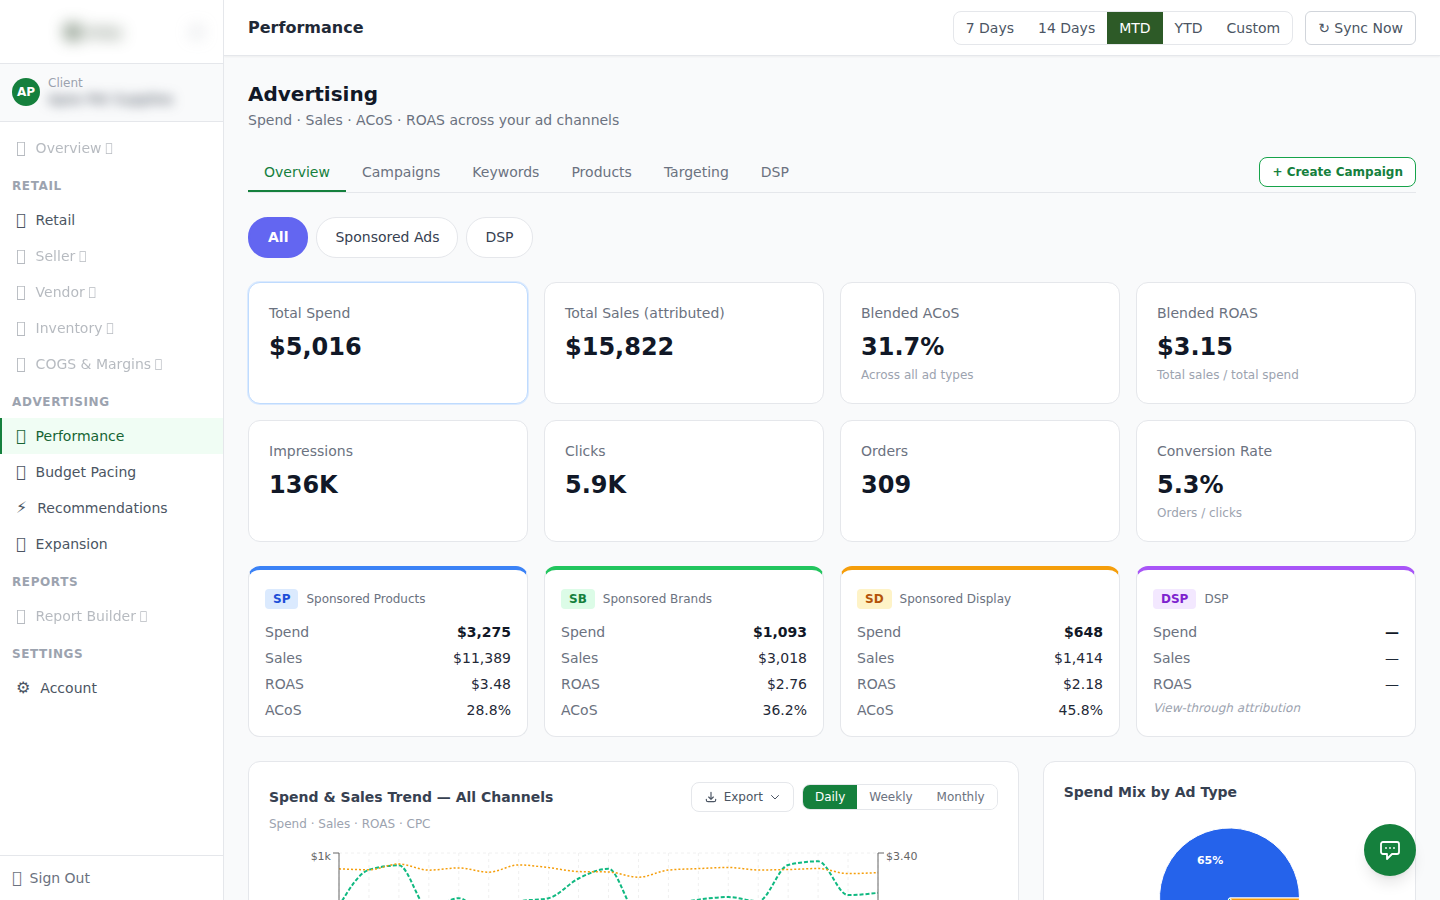Viewport: 1440px width, 900px height.
Task: Select the 14 Days range
Action: 1066,28
